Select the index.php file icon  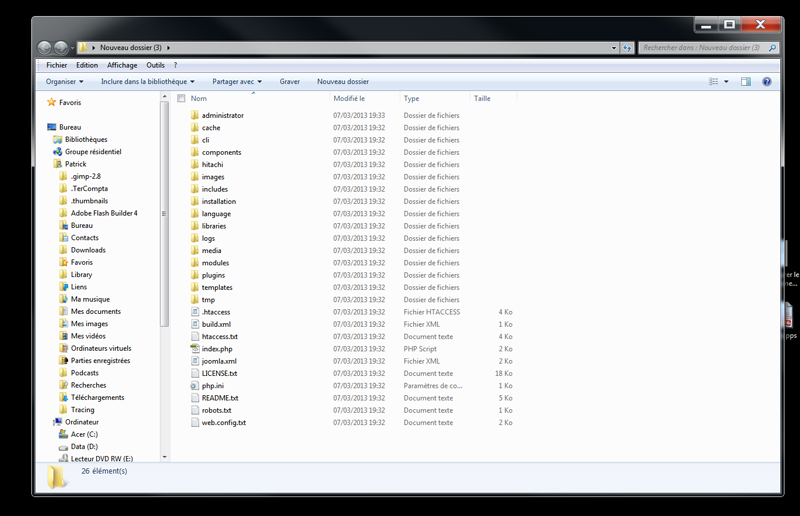pyautogui.click(x=195, y=349)
